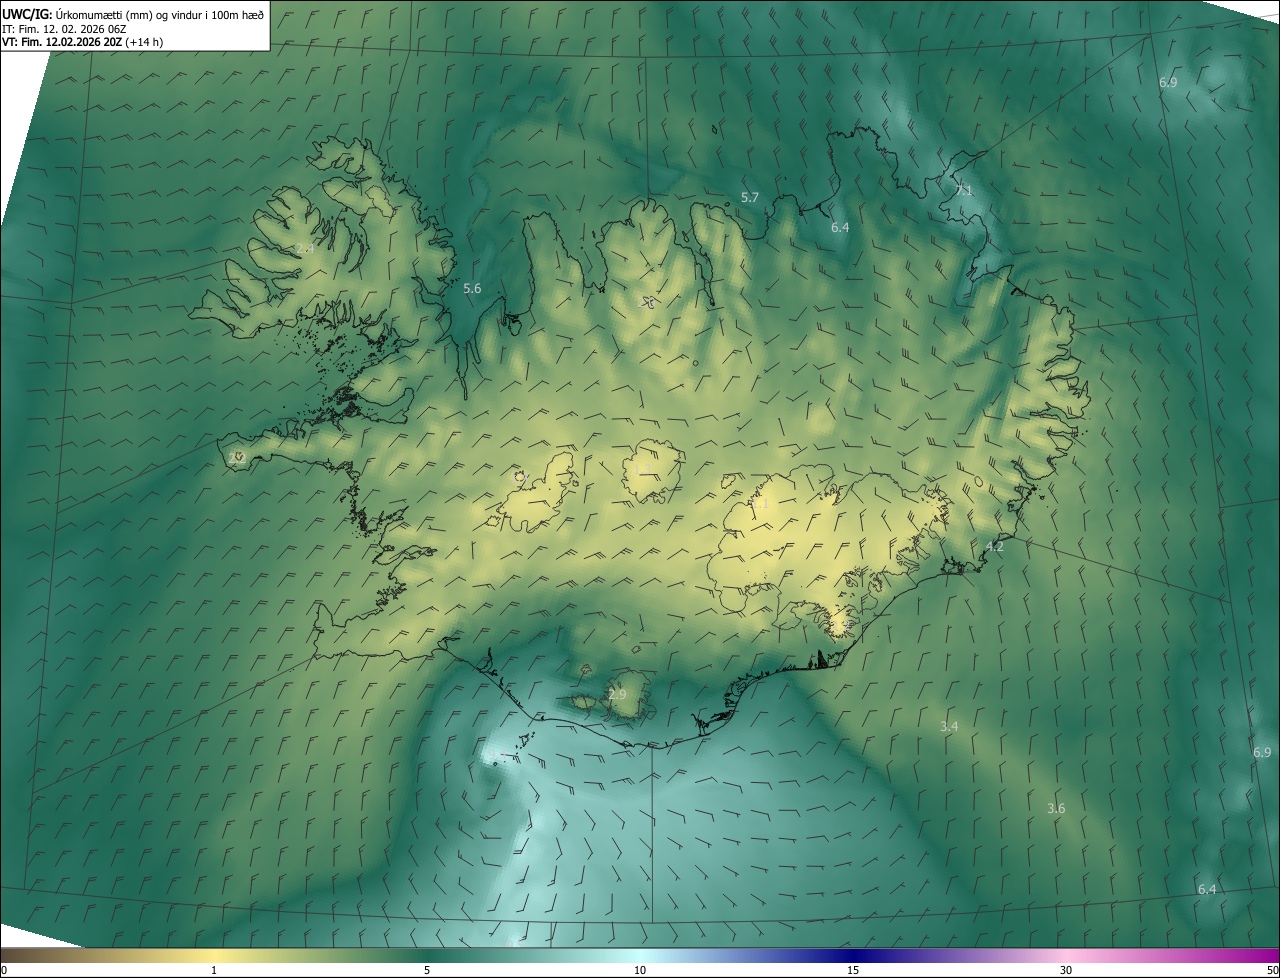The width and height of the screenshot is (1280, 978).
Task: Click the 0 tick label on the color scale
Action: [4, 970]
